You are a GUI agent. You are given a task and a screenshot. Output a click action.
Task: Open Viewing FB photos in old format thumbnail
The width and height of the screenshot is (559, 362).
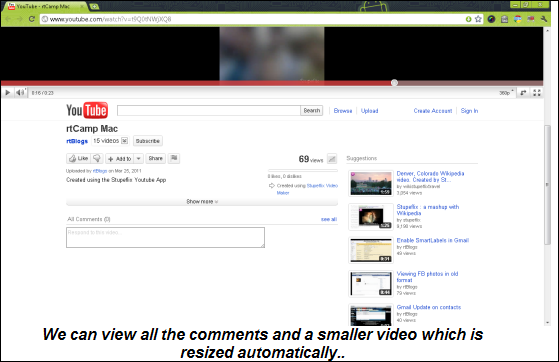[x=371, y=284]
